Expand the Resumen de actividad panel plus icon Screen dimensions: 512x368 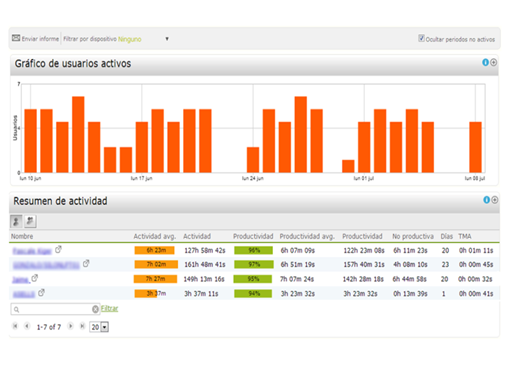click(495, 200)
